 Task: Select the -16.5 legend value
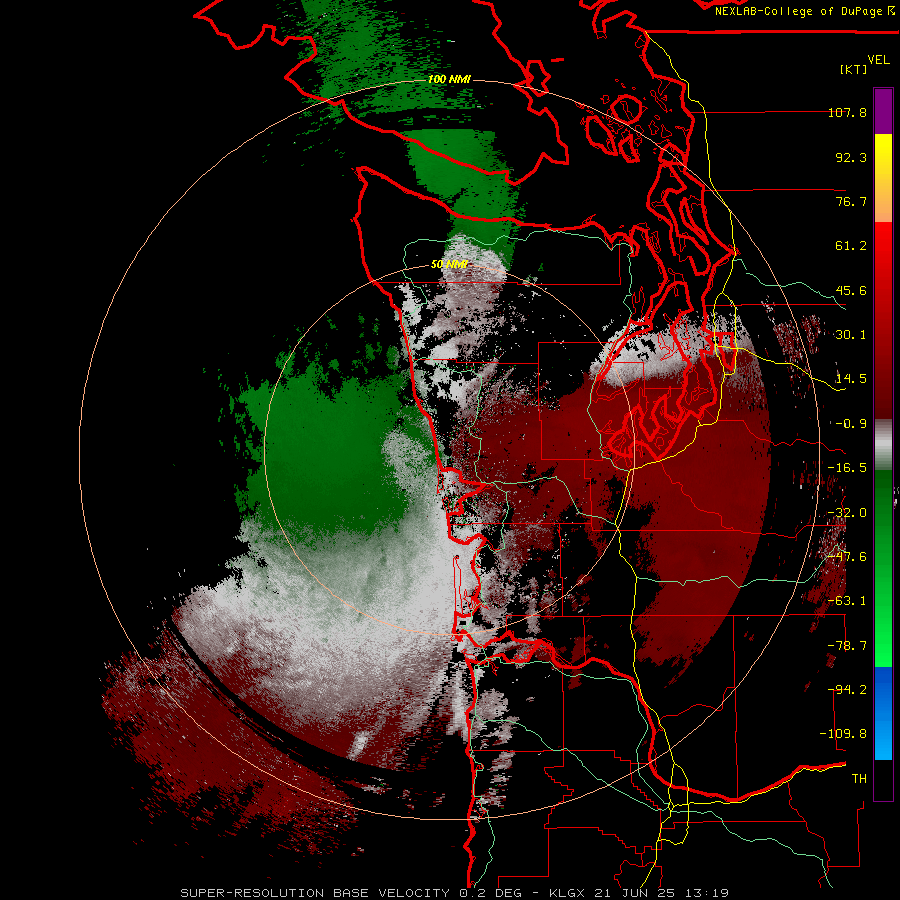[847, 468]
